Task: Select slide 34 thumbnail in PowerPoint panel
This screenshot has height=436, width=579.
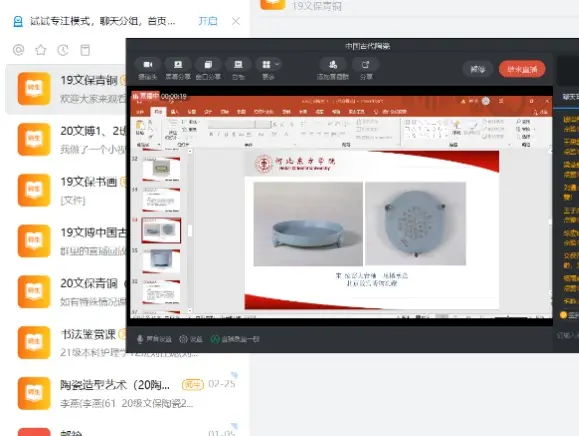Action: point(161,230)
